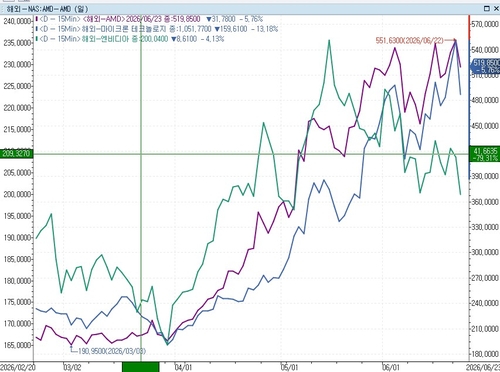Click the ▼159.6100 -13.18% change value for 마이크론
Image resolution: width=500 pixels, height=372 pixels.
point(246,29)
